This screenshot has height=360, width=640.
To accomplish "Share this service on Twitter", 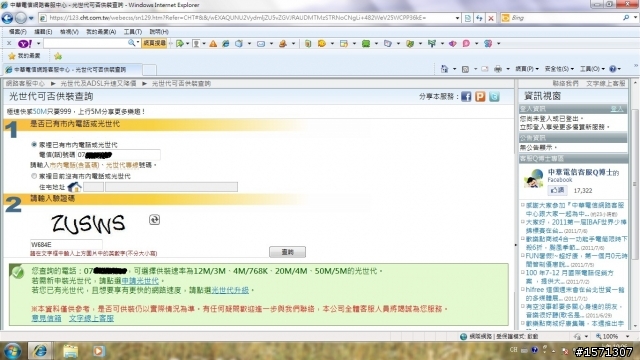I will coord(494,97).
